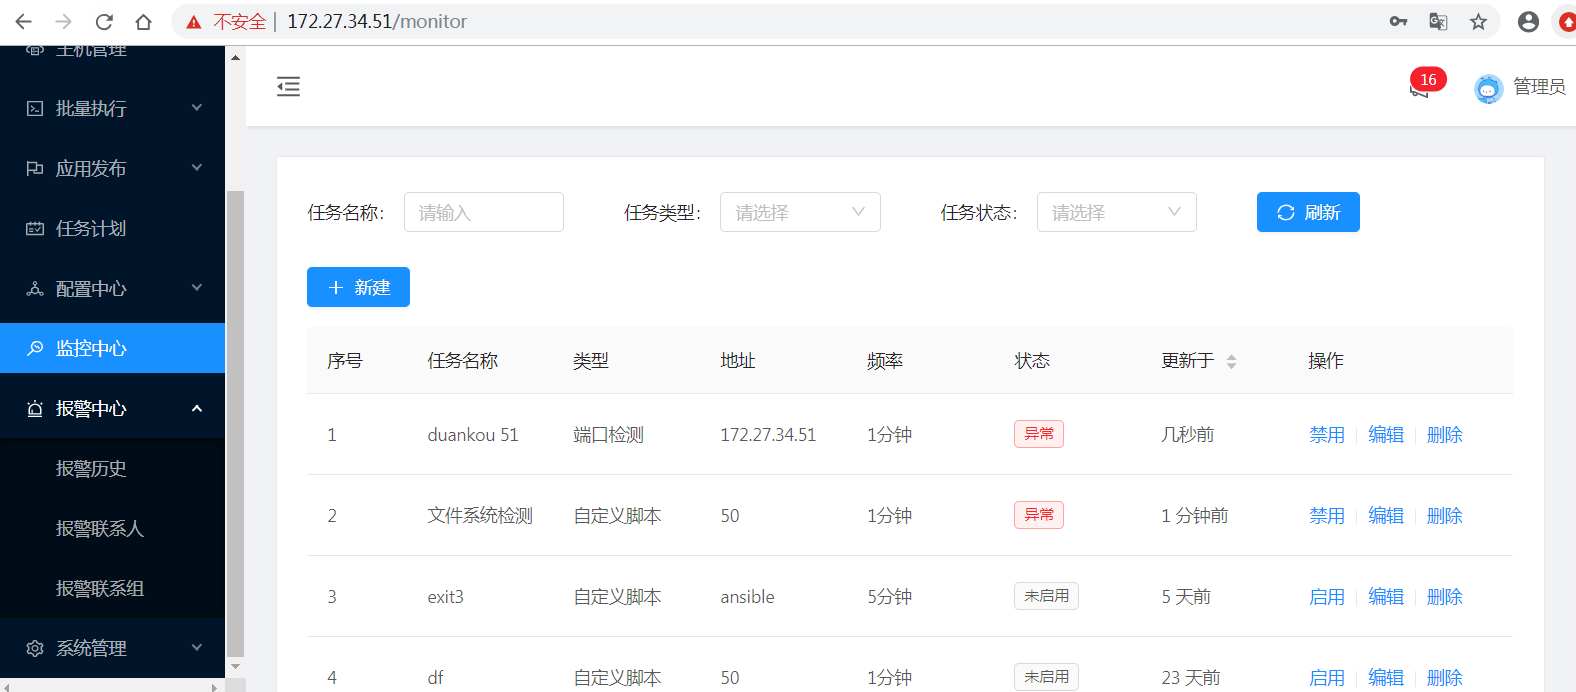Viewport: 1576px width, 692px height.
Task: Open 报警联系人 submenu item
Action: pyautogui.click(x=100, y=528)
